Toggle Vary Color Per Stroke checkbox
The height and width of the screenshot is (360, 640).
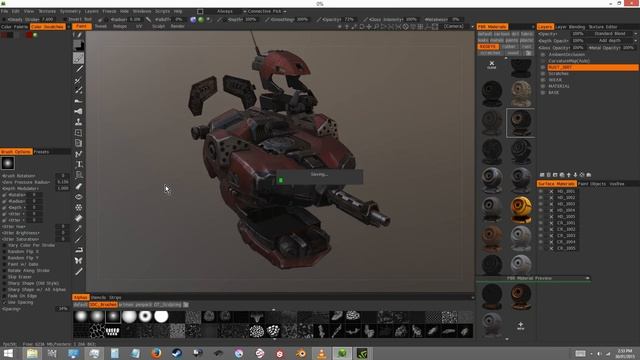point(4,245)
